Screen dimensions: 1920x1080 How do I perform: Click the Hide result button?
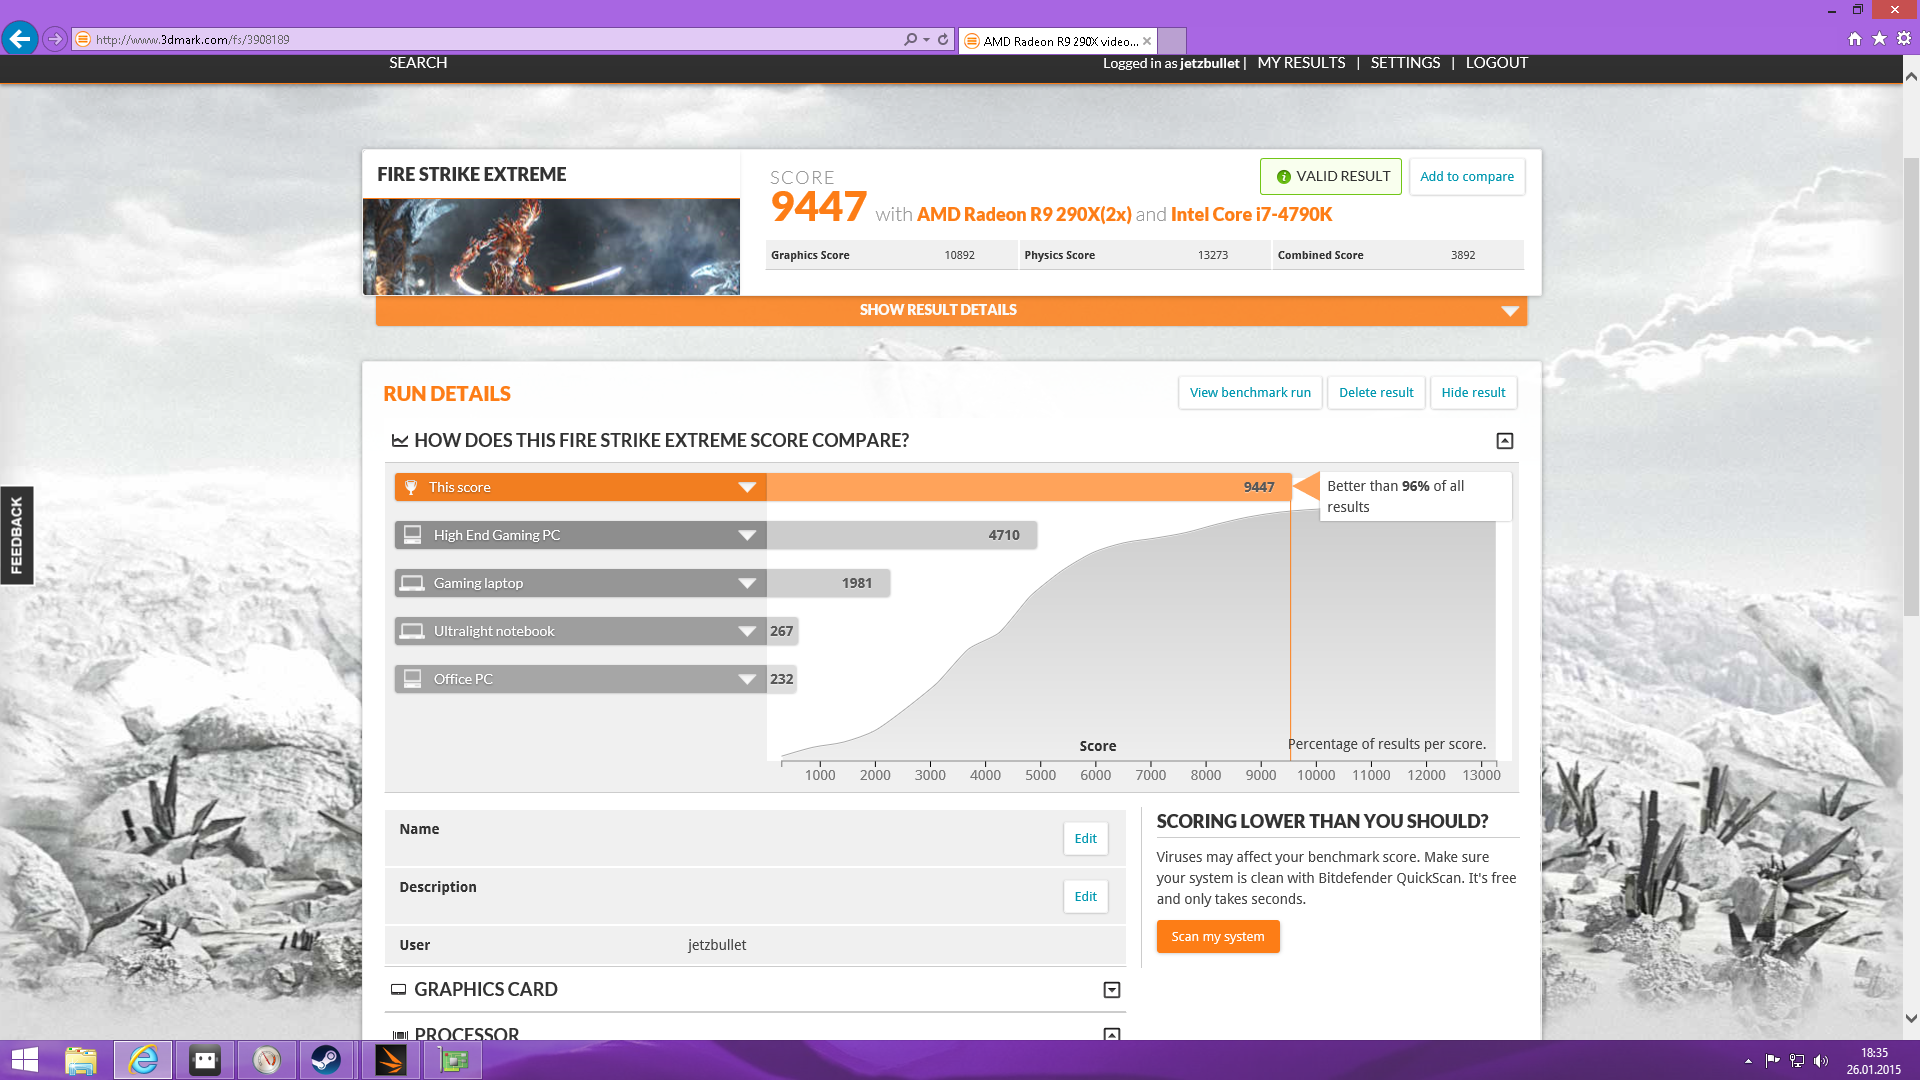pyautogui.click(x=1473, y=392)
